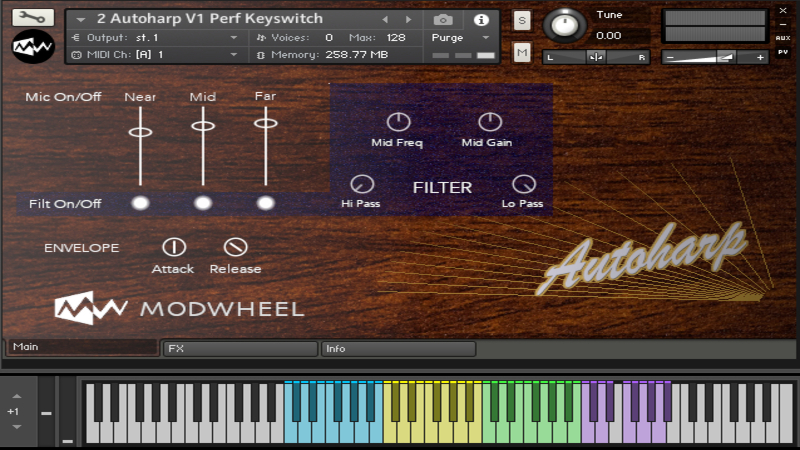Click the Mid Freq knob
This screenshot has height=450, width=800.
point(398,122)
